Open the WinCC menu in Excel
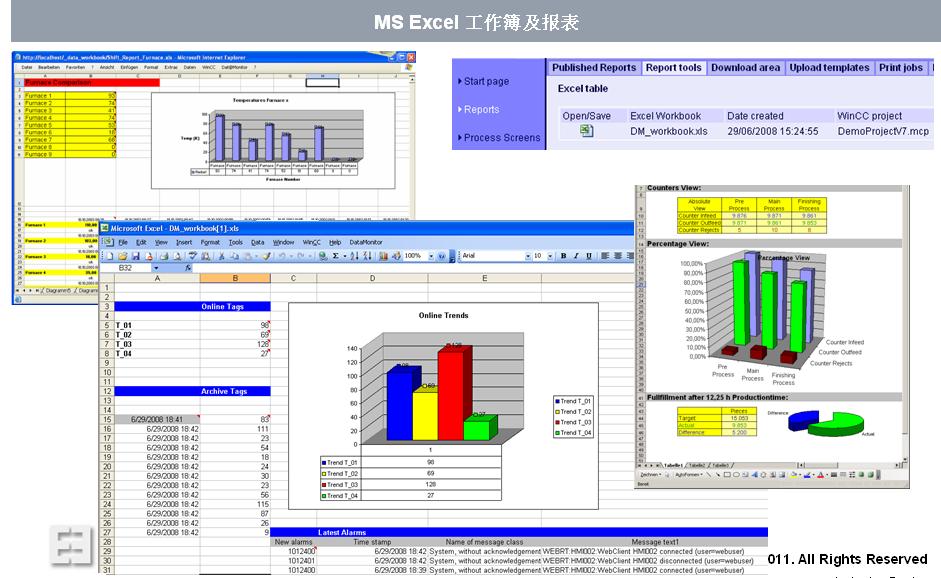 click(x=311, y=242)
